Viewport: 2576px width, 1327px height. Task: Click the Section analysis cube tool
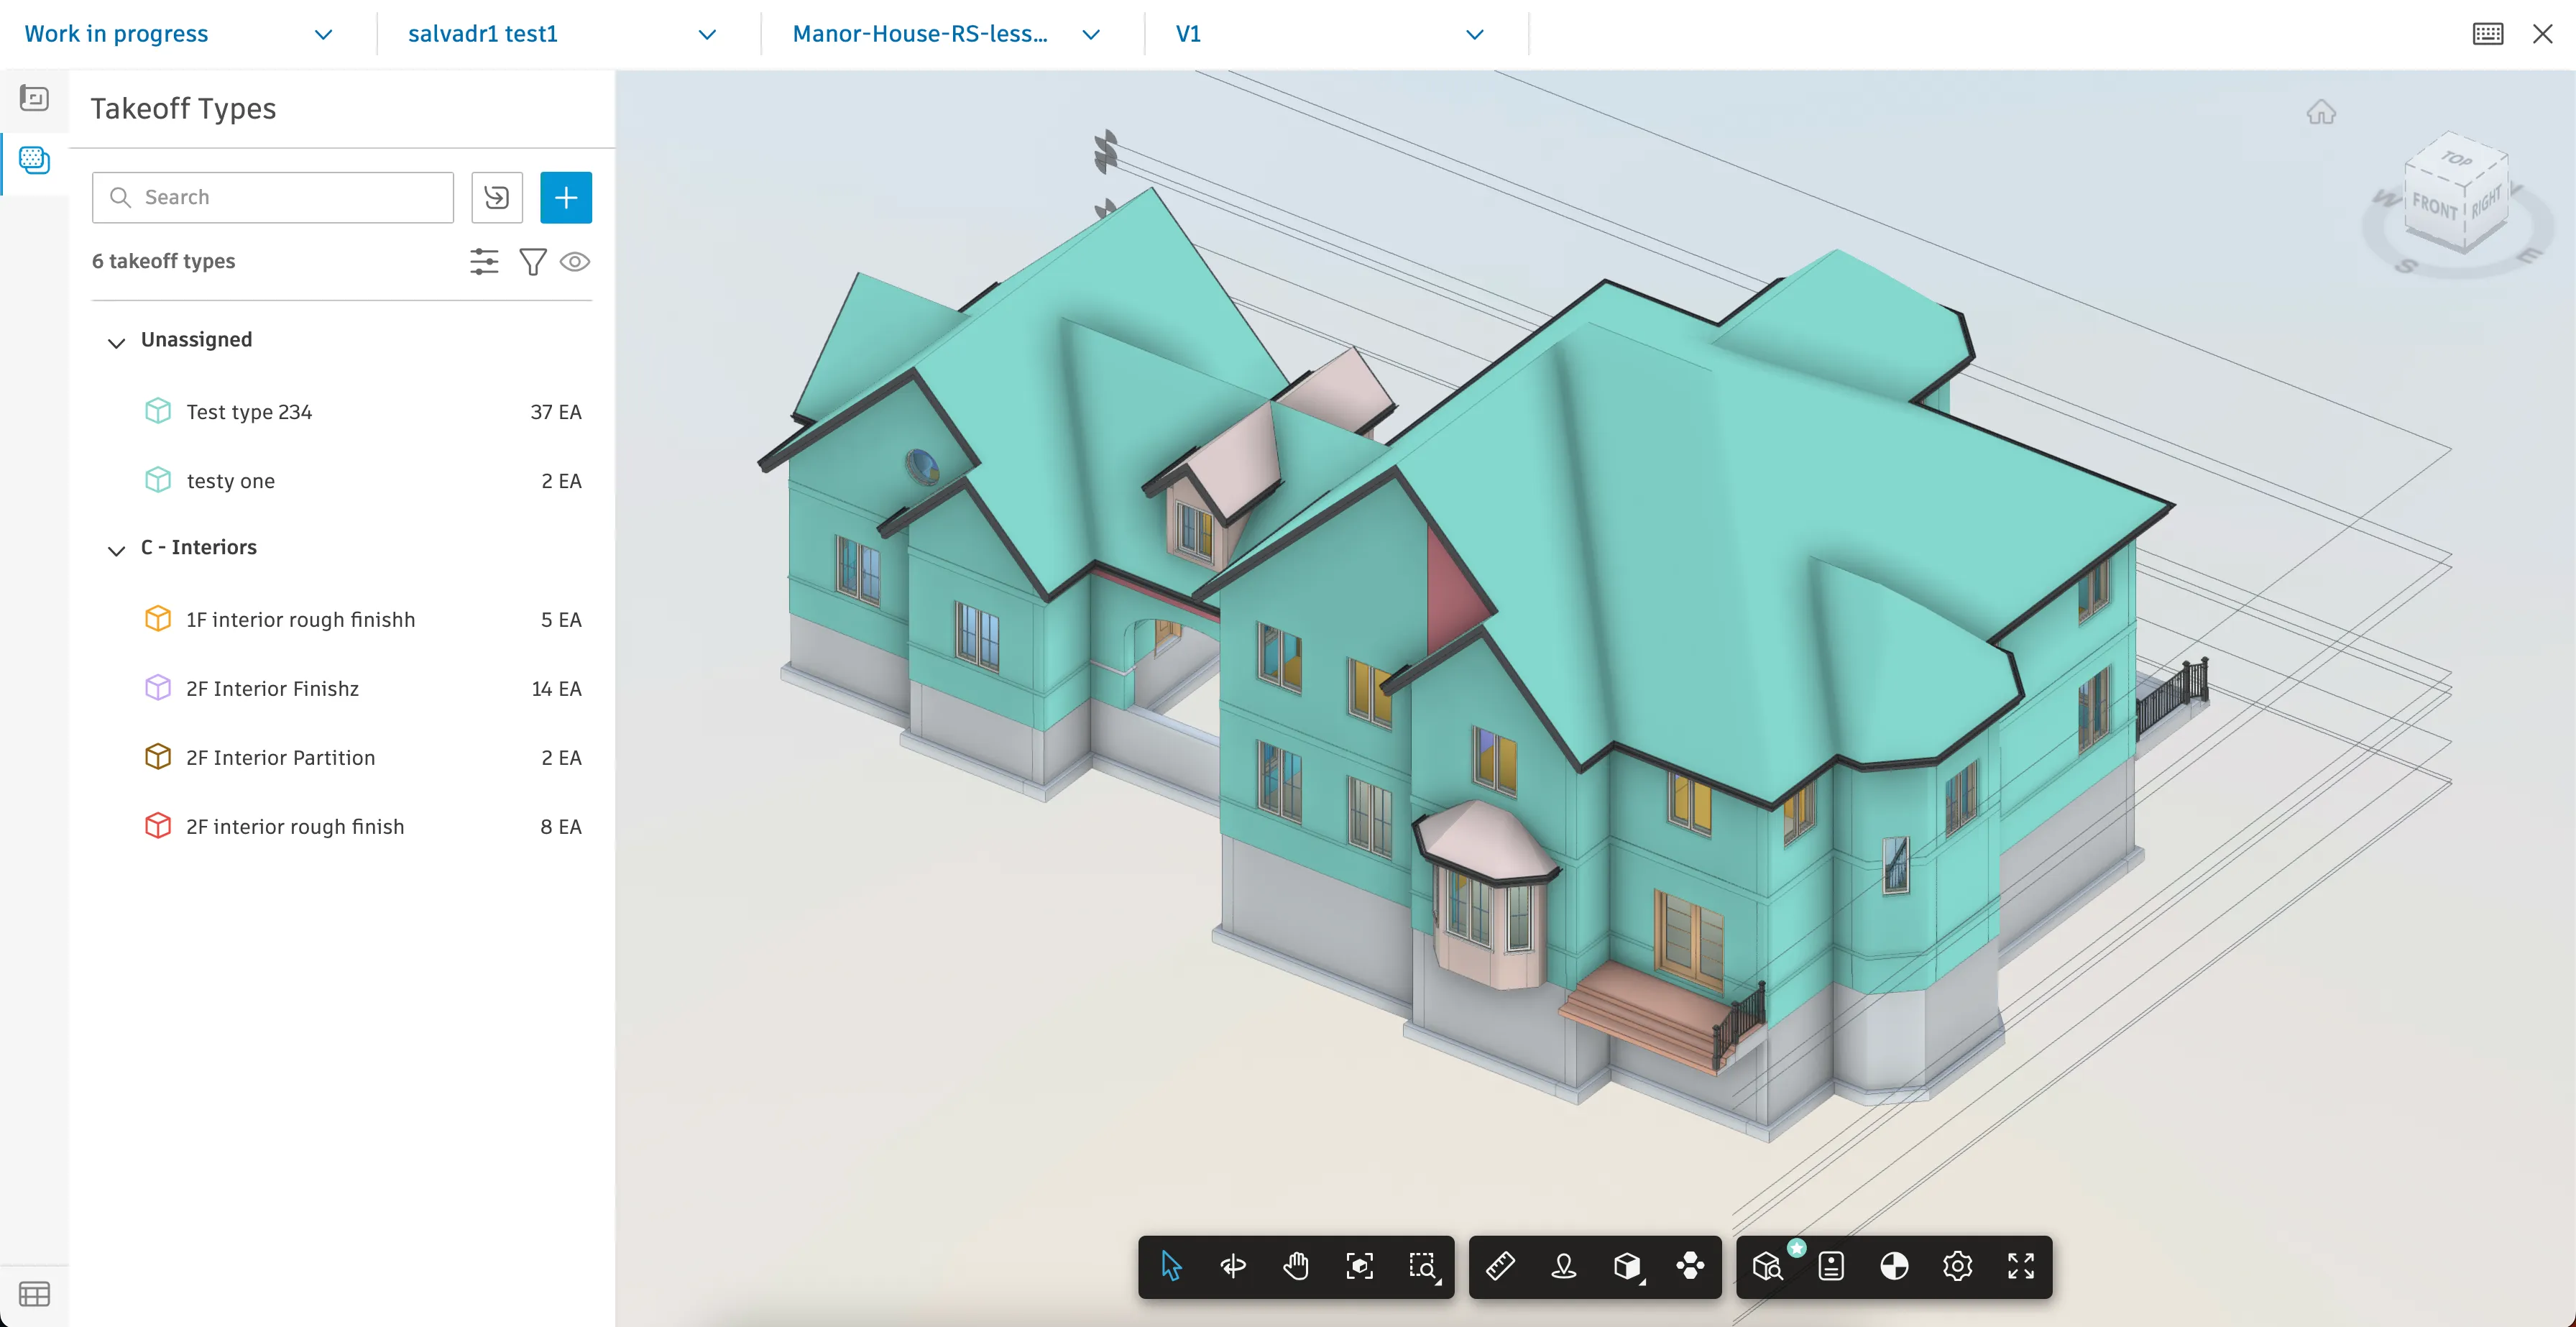tap(1627, 1266)
